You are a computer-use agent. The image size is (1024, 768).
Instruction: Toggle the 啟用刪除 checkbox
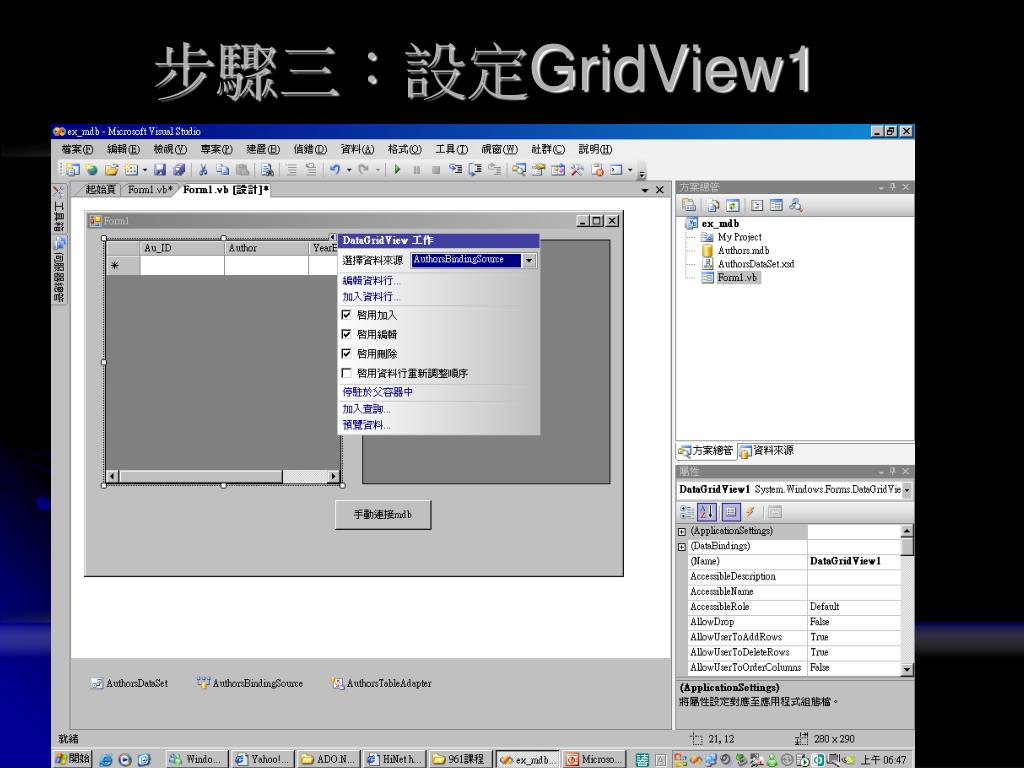(x=347, y=353)
